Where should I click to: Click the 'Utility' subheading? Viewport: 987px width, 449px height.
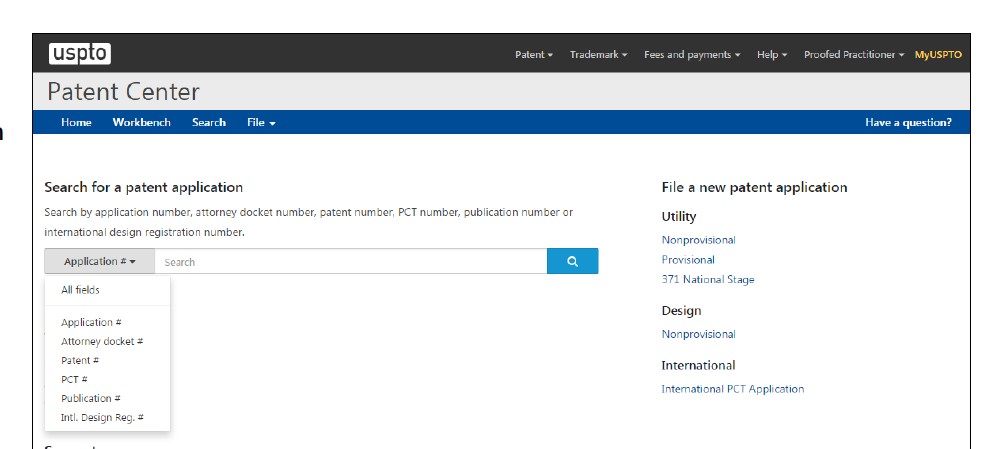coord(679,217)
